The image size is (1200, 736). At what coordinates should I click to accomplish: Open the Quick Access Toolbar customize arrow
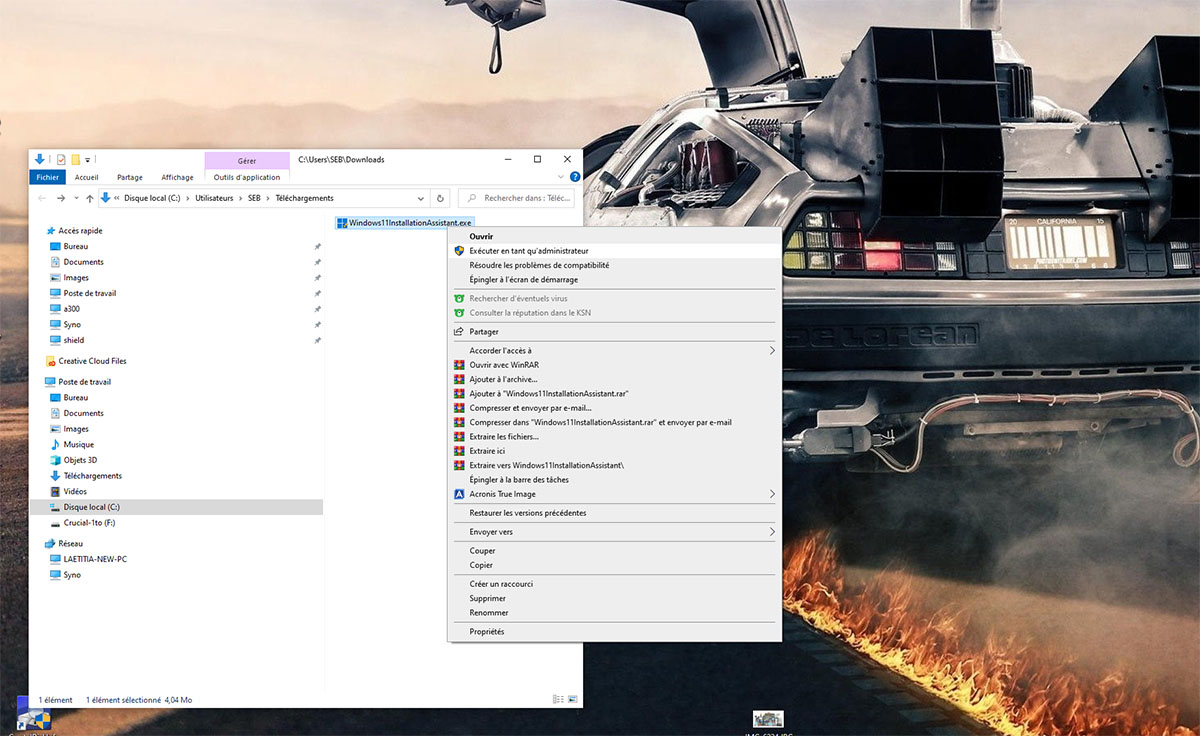coord(87,160)
